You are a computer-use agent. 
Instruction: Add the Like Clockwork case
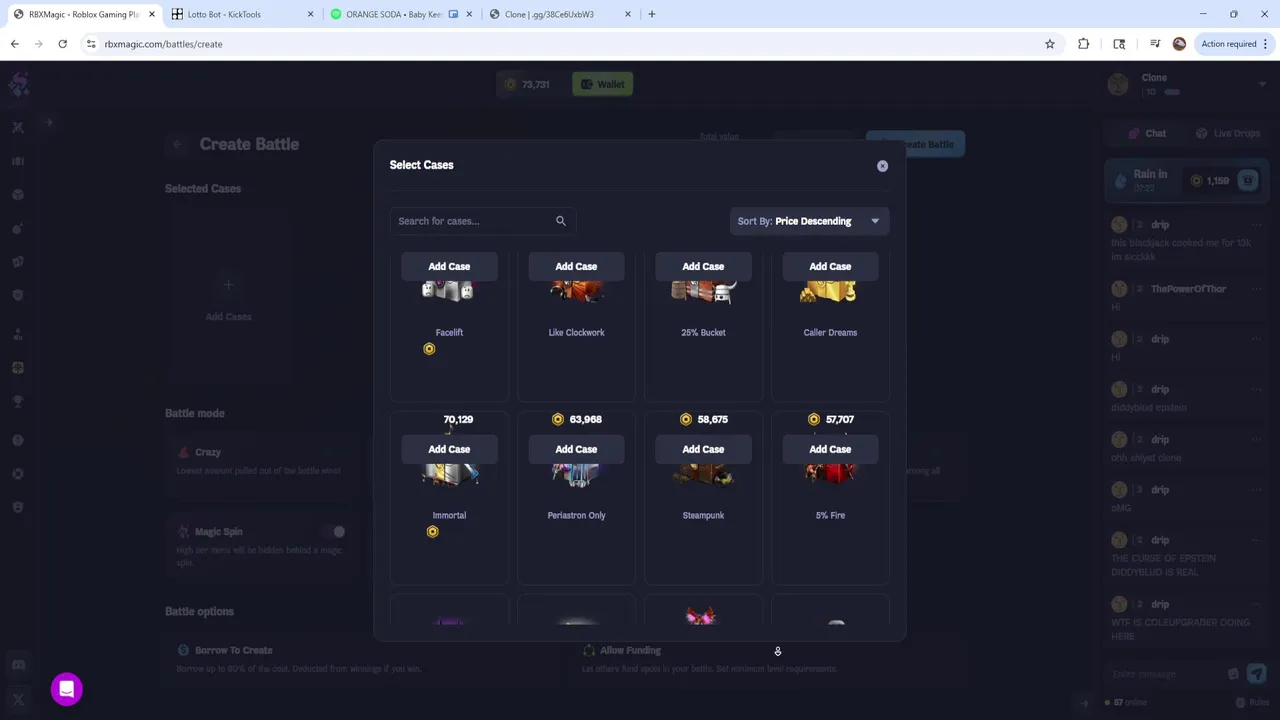pyautogui.click(x=576, y=266)
